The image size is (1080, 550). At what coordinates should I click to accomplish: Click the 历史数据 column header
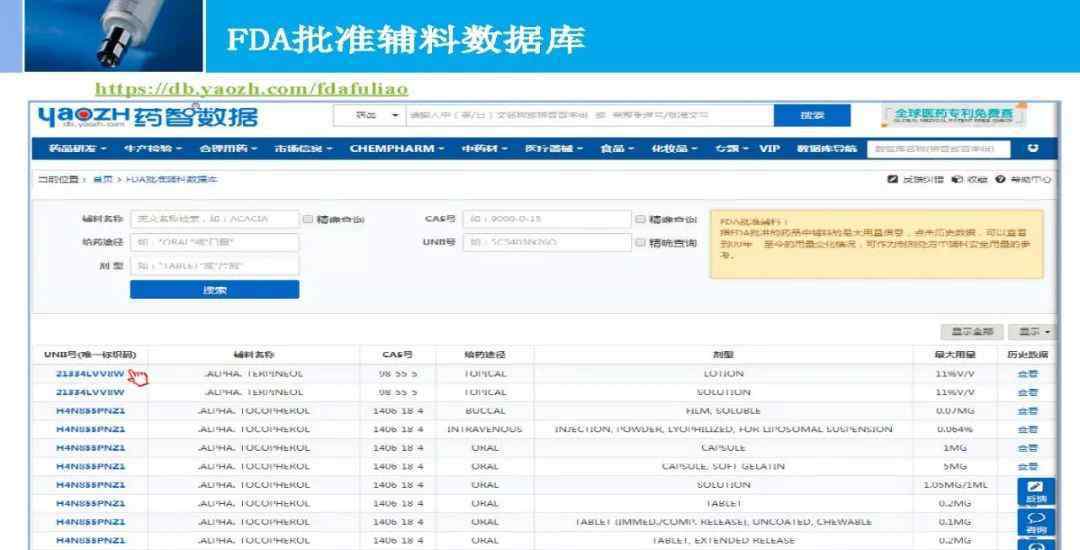pyautogui.click(x=1027, y=355)
